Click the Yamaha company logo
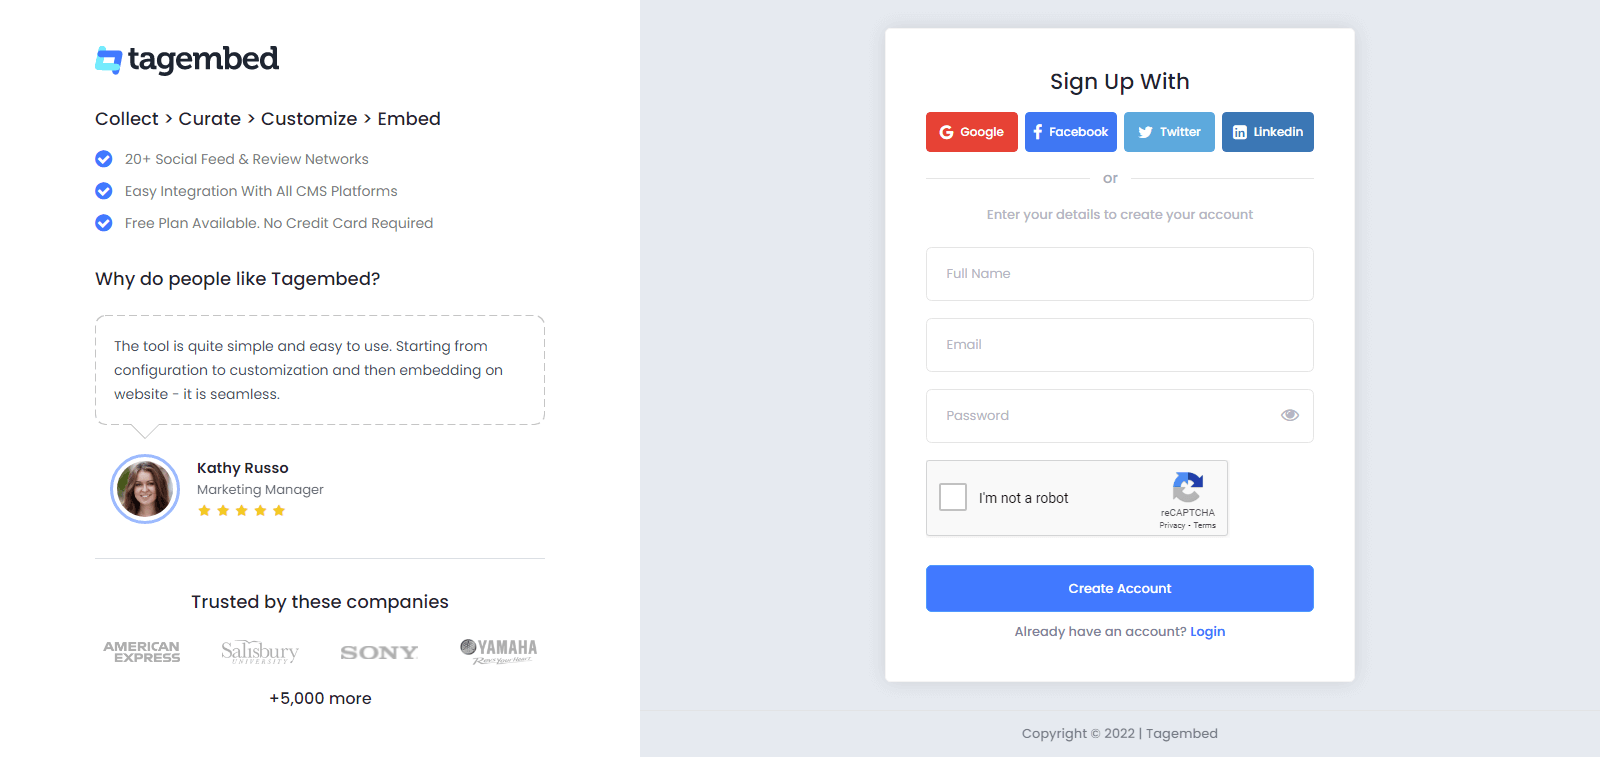1600x757 pixels. click(x=498, y=649)
